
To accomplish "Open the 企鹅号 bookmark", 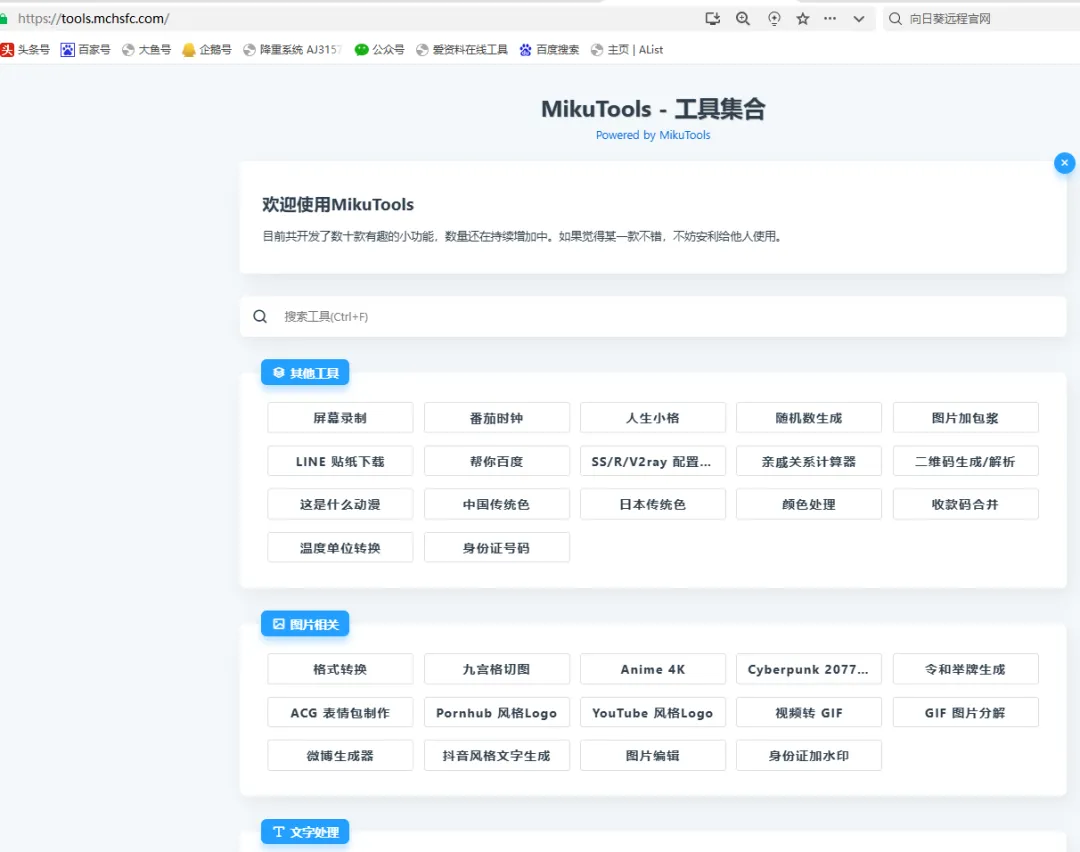I will pos(207,50).
